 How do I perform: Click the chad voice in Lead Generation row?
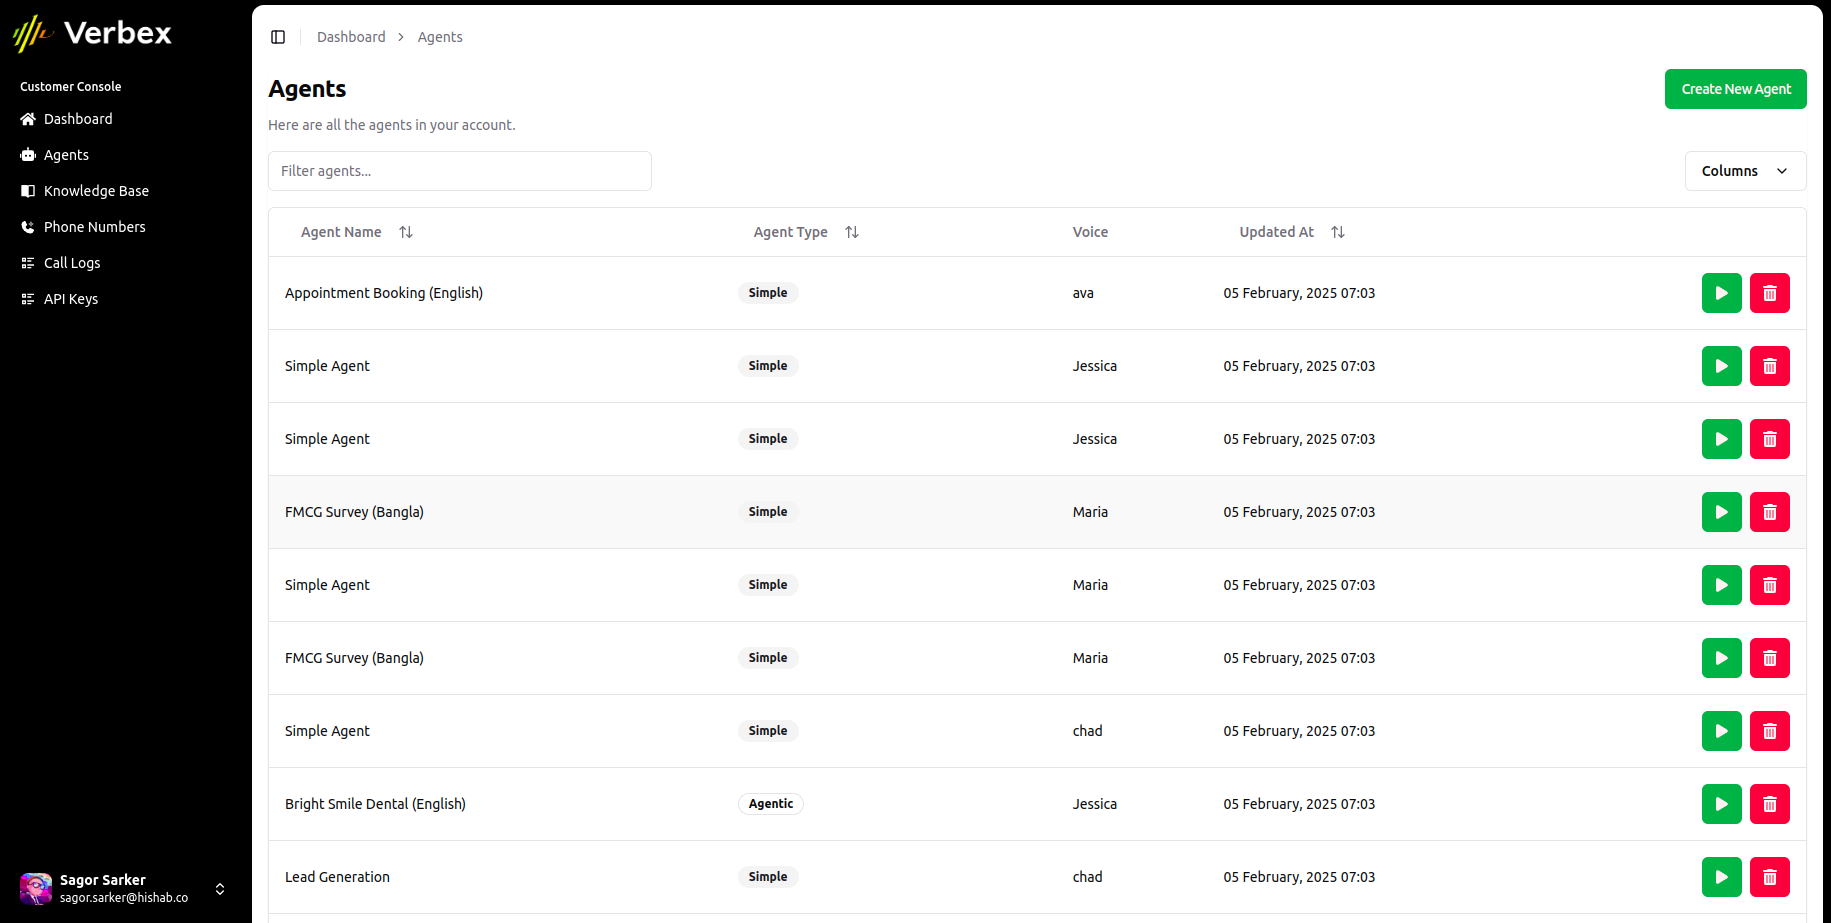pos(1087,877)
